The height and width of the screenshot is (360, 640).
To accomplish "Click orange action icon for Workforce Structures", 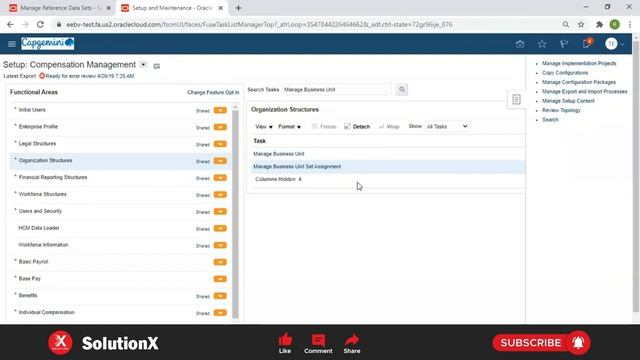I will tap(220, 195).
